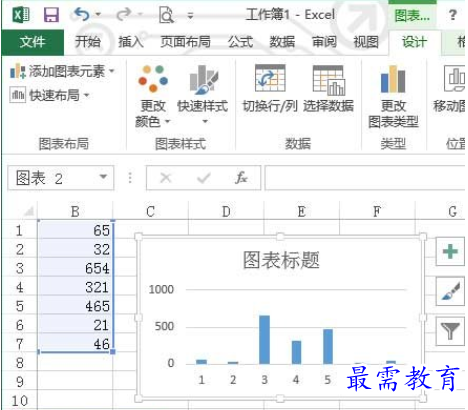The width and height of the screenshot is (468, 410).
Task: Click the 500 vertical axis label
Action: tap(164, 326)
